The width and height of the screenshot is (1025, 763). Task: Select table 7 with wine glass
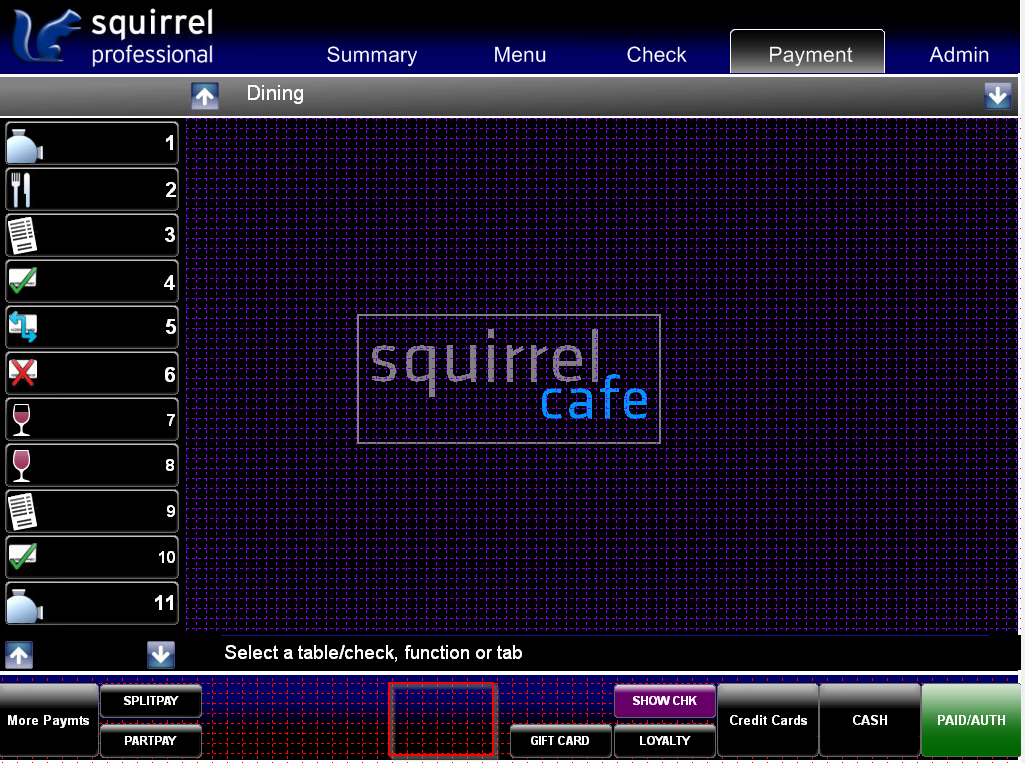pyautogui.click(x=92, y=419)
